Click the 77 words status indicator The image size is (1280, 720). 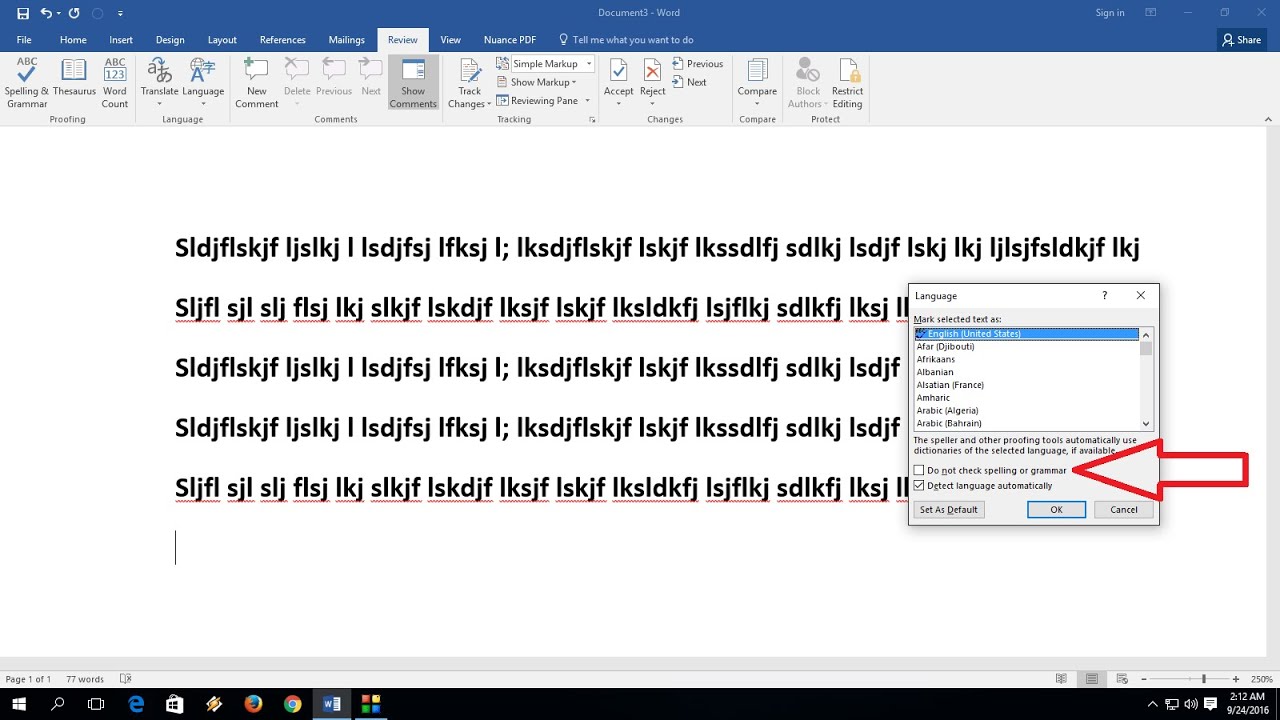tap(85, 679)
